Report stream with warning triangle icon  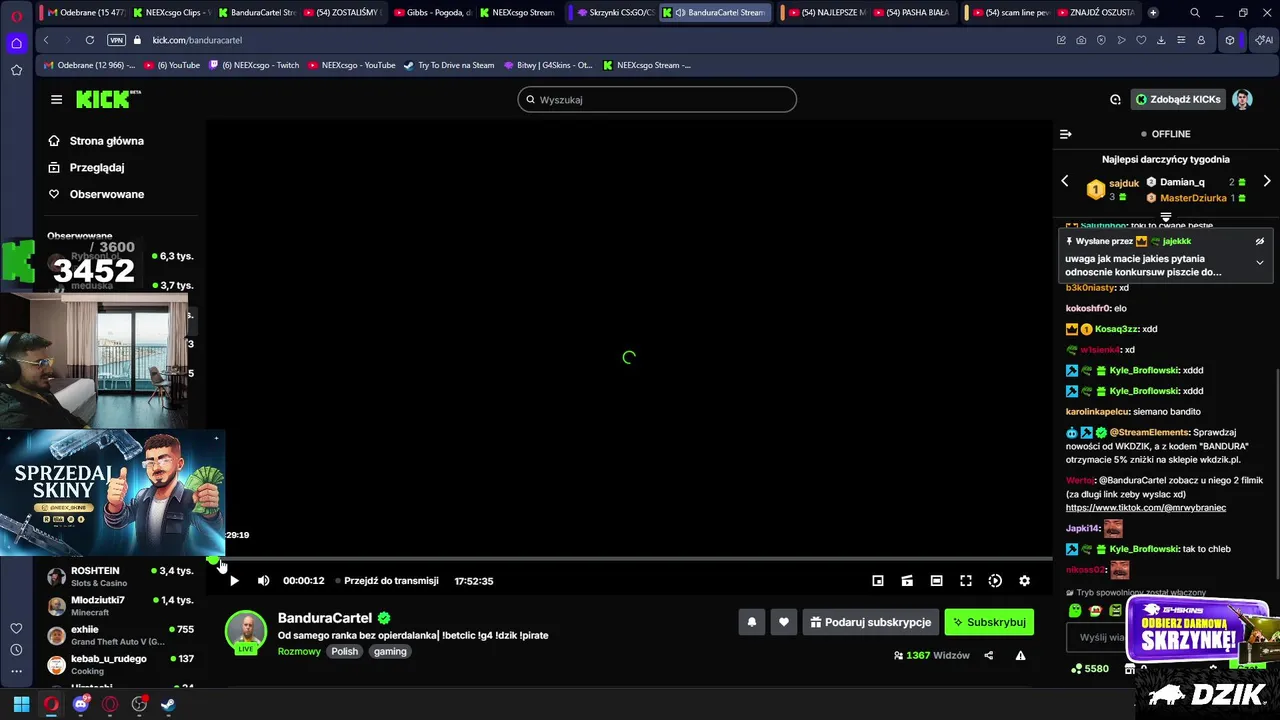tap(1020, 656)
